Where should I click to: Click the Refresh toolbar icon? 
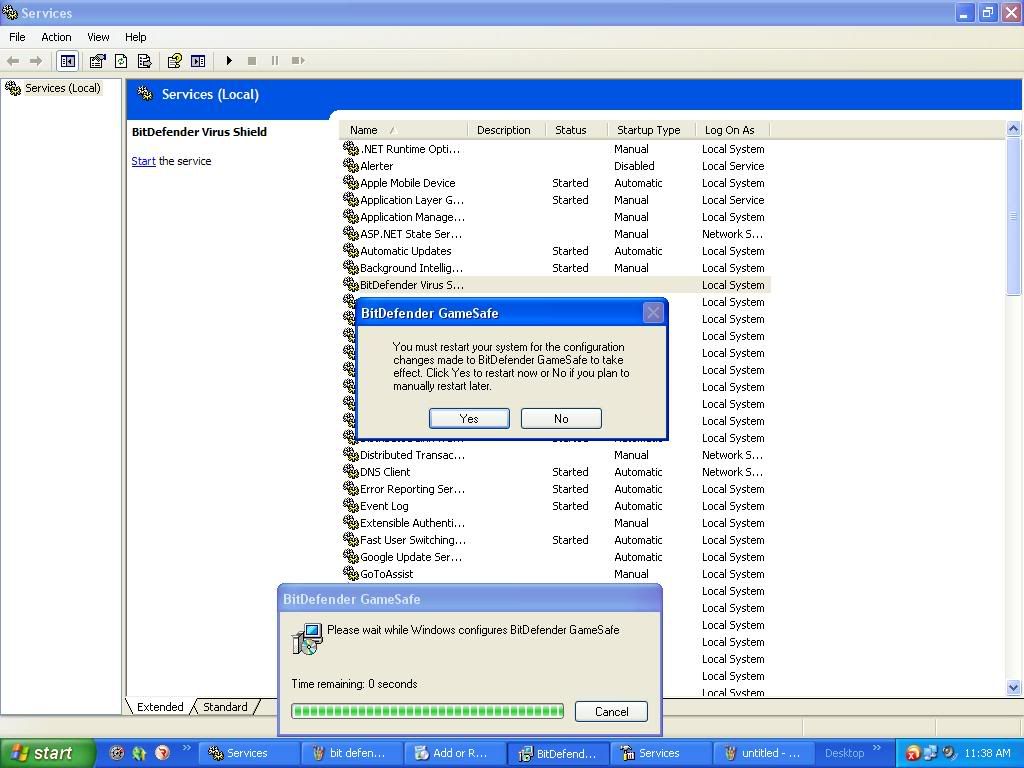click(x=121, y=61)
